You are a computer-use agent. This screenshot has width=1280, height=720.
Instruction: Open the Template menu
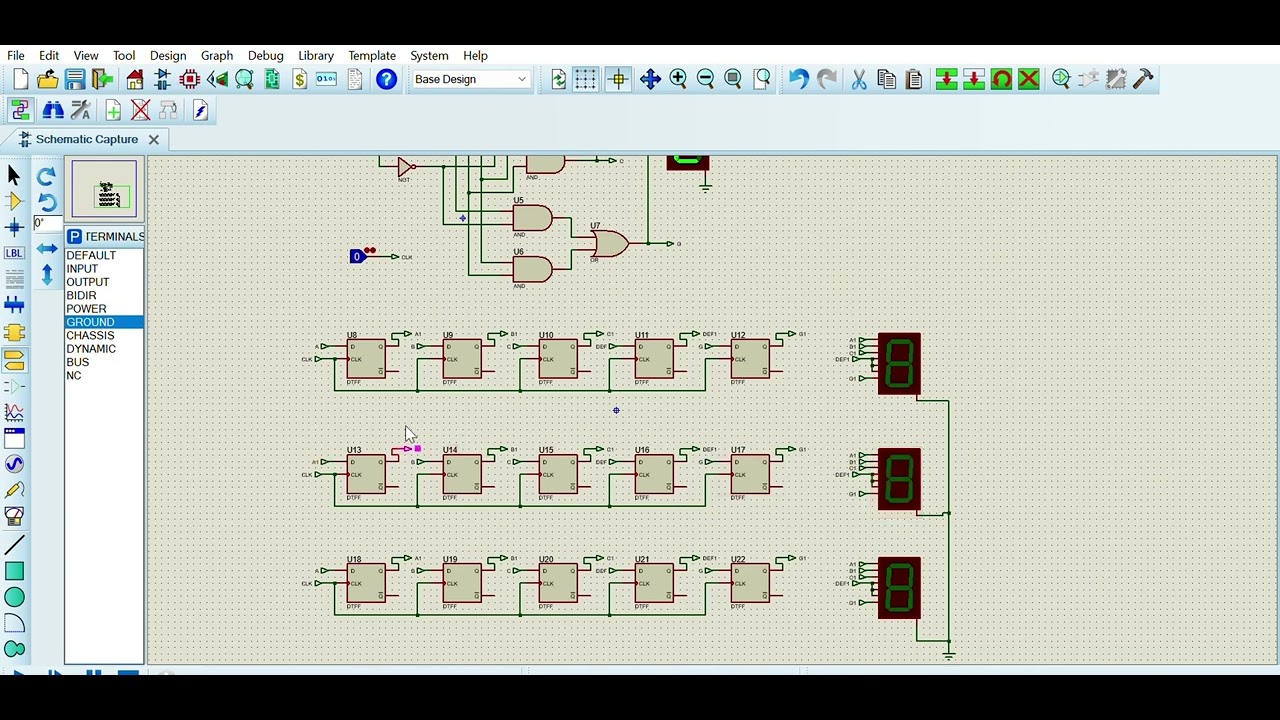pos(372,56)
